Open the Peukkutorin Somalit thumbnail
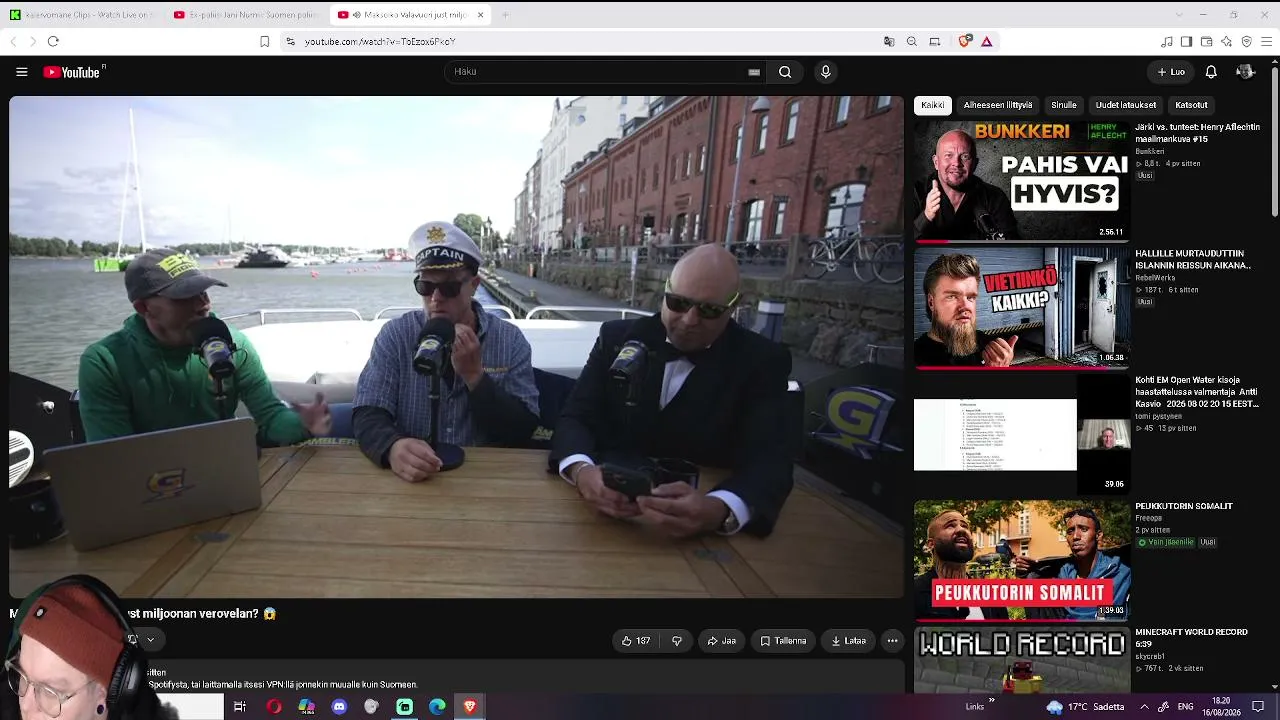Image resolution: width=1280 pixels, height=720 pixels. pos(1022,560)
